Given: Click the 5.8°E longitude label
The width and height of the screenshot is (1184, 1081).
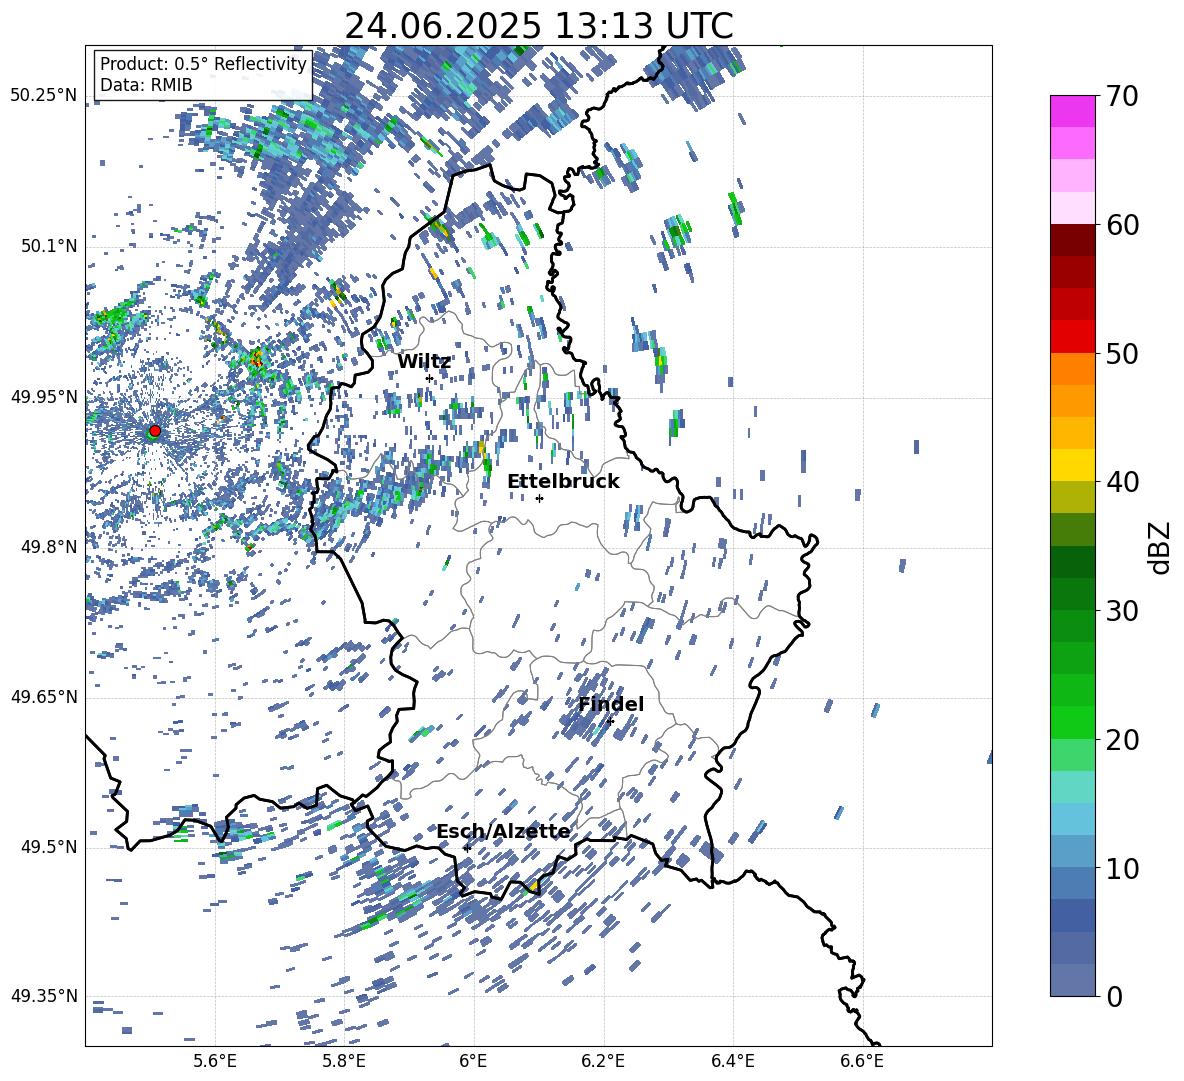Looking at the screenshot, I should (344, 1061).
